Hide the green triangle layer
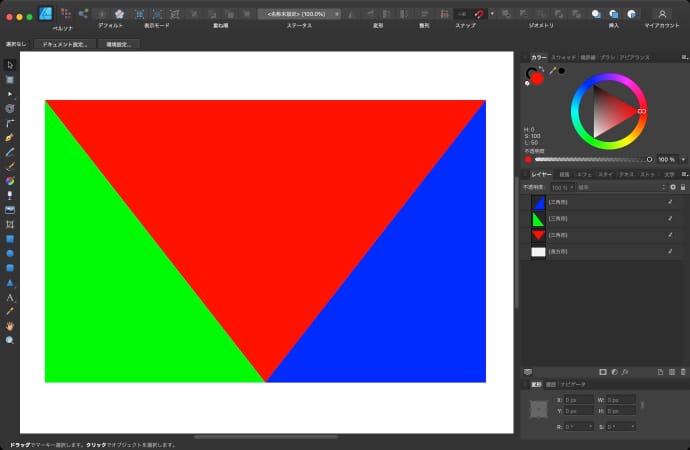The image size is (690, 450). 670,219
